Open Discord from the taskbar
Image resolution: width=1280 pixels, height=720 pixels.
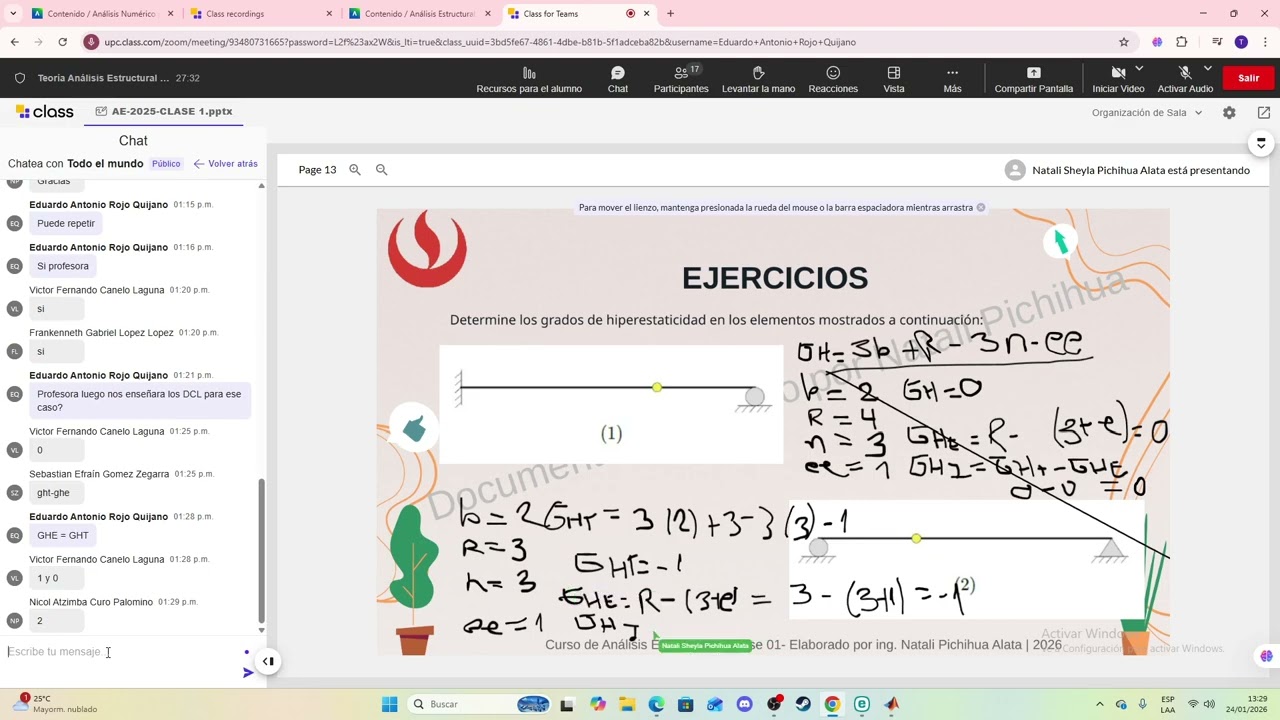point(744,704)
